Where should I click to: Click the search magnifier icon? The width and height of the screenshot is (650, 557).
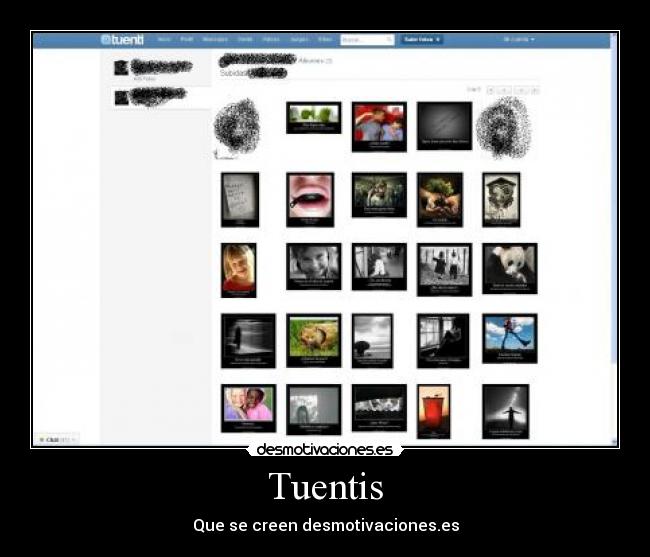point(390,40)
